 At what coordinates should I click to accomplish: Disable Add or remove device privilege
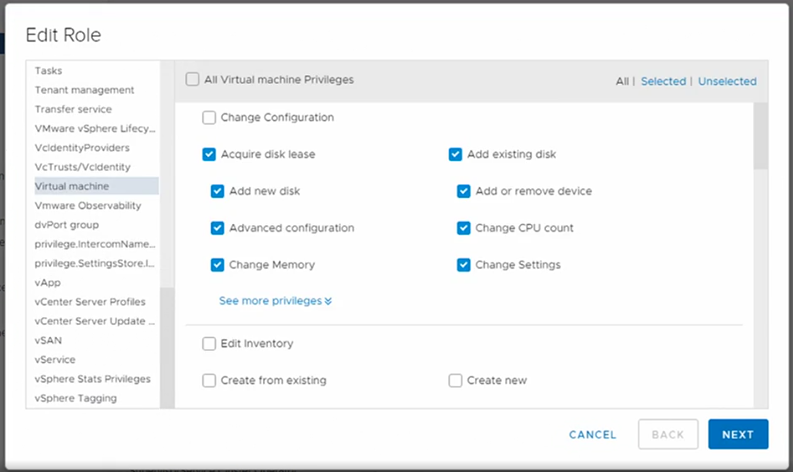coord(464,191)
